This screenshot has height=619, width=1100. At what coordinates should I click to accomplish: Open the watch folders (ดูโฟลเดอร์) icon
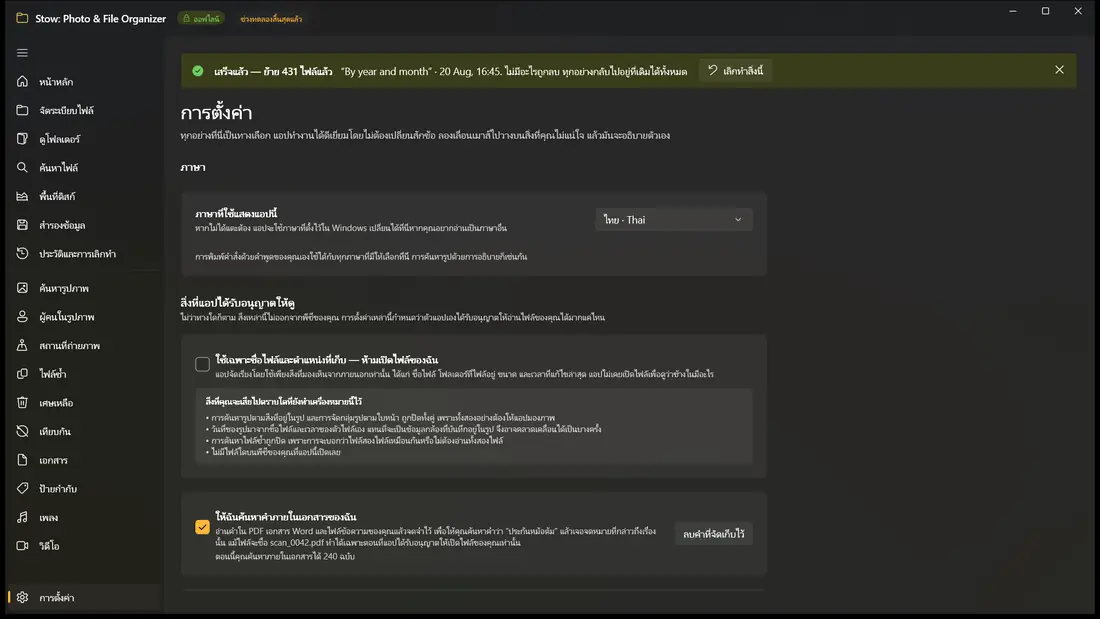point(22,139)
